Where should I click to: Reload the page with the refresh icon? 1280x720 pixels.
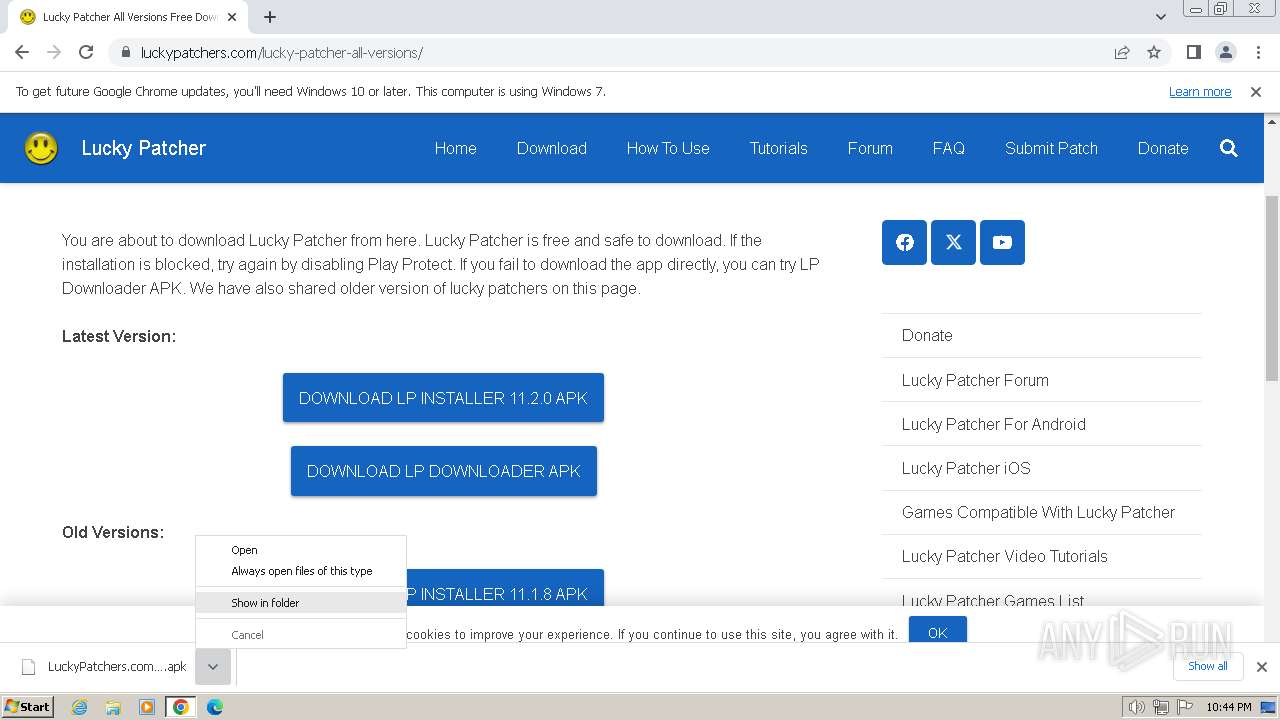86,52
